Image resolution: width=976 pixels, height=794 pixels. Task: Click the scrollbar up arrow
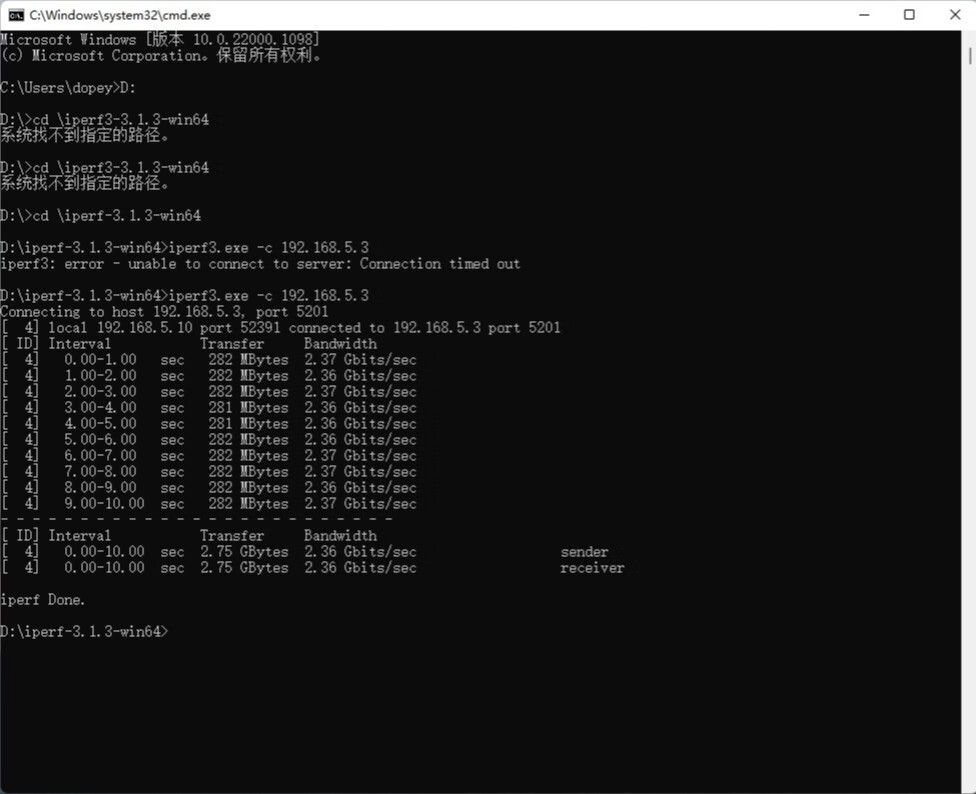pyautogui.click(x=968, y=37)
